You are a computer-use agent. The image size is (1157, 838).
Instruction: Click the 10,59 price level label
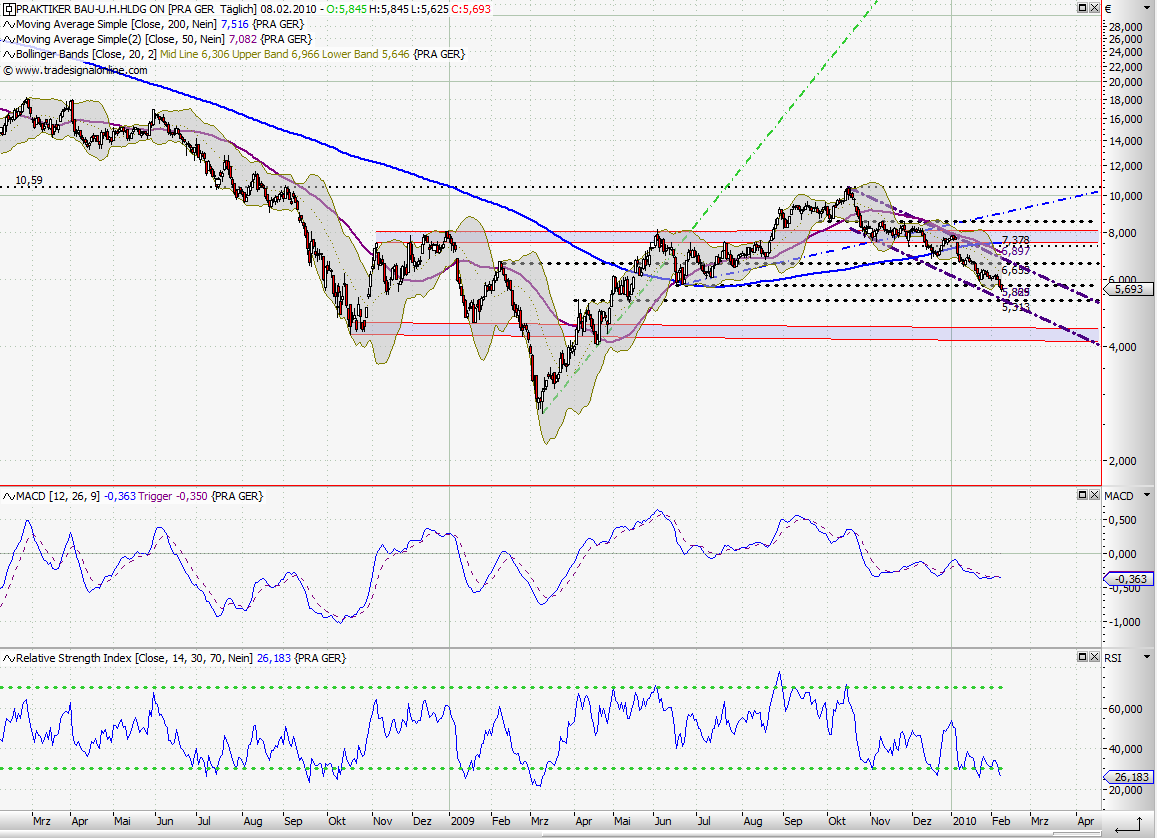pos(29,180)
